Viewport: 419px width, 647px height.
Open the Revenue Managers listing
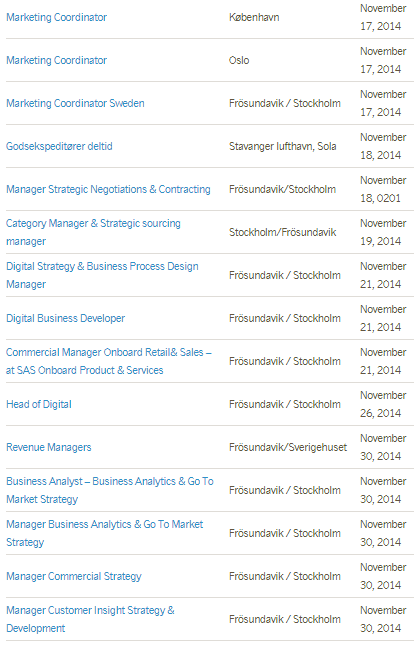tap(49, 447)
